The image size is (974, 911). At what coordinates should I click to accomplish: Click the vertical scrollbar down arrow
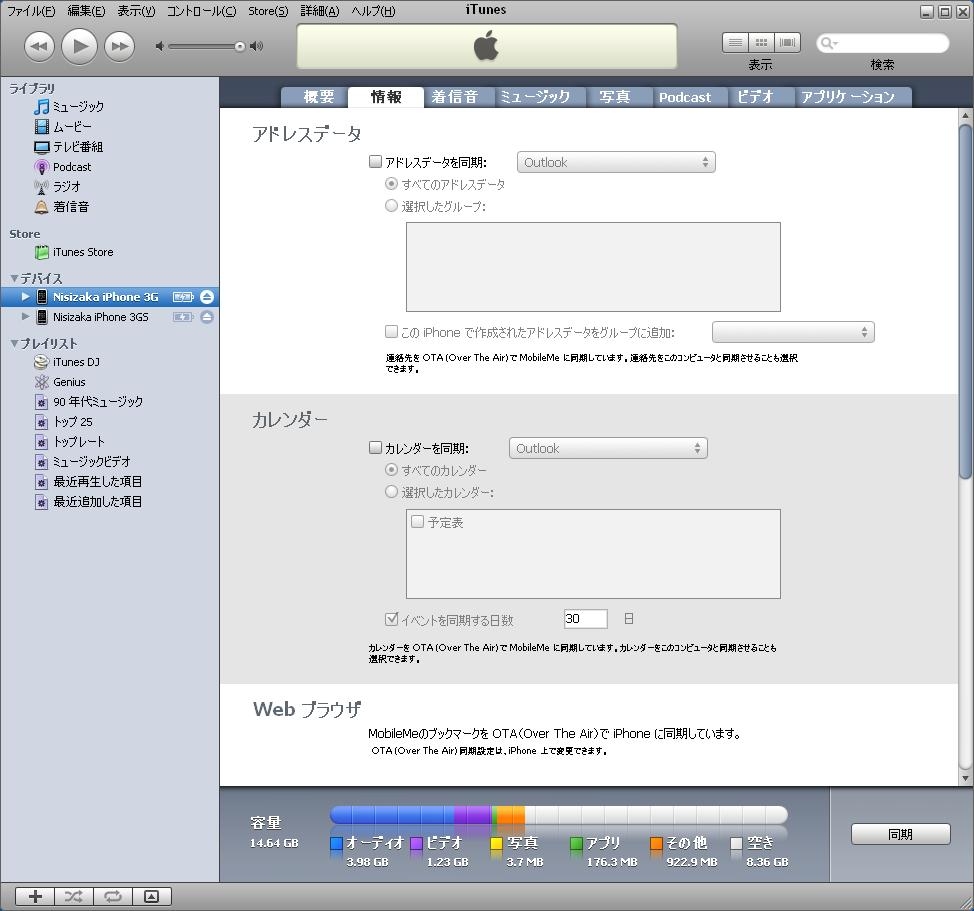click(965, 778)
